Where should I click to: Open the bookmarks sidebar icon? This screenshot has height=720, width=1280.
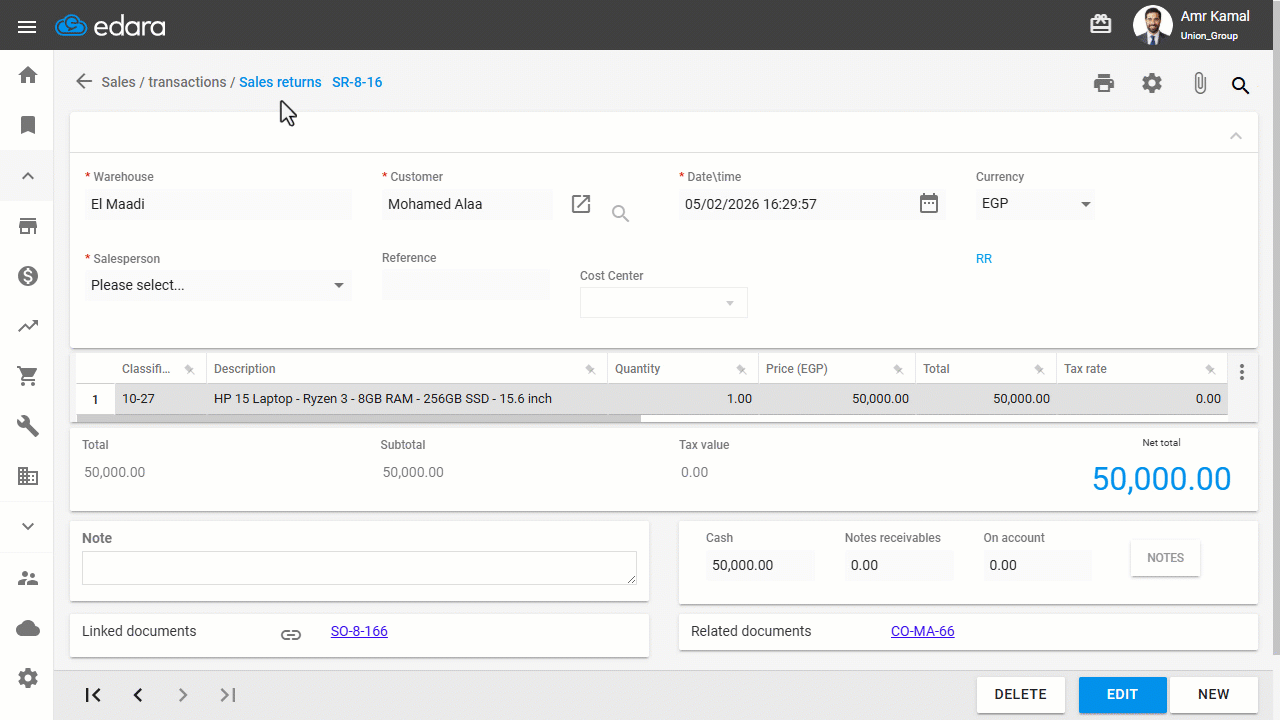(x=28, y=125)
